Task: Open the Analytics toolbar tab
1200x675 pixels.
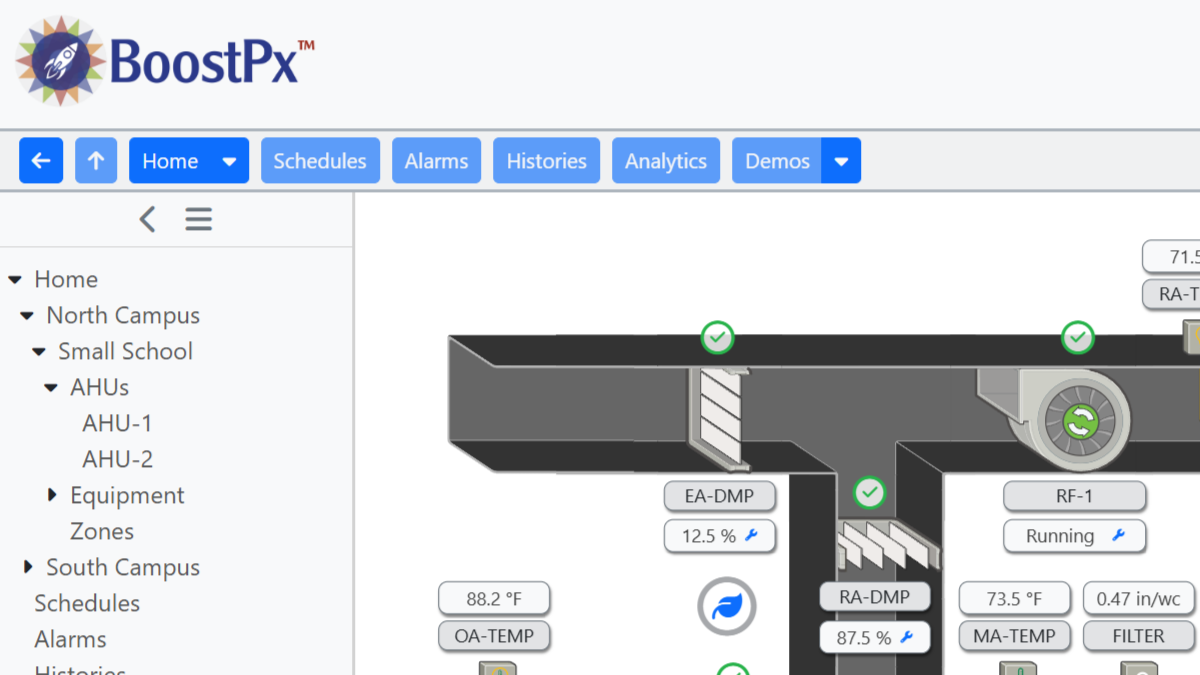Action: pyautogui.click(x=665, y=161)
